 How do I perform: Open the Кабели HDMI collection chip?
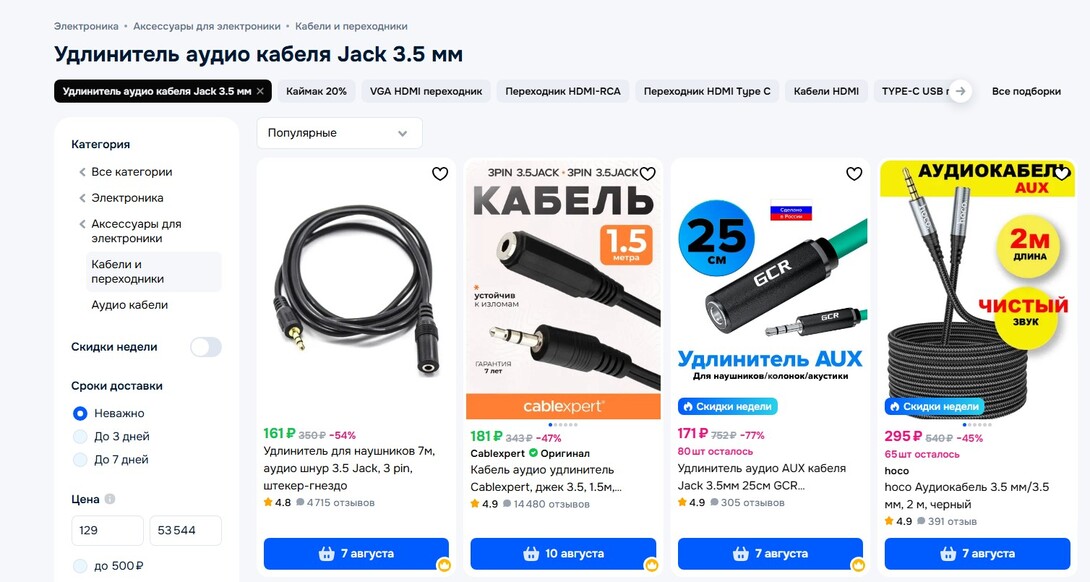coord(826,91)
